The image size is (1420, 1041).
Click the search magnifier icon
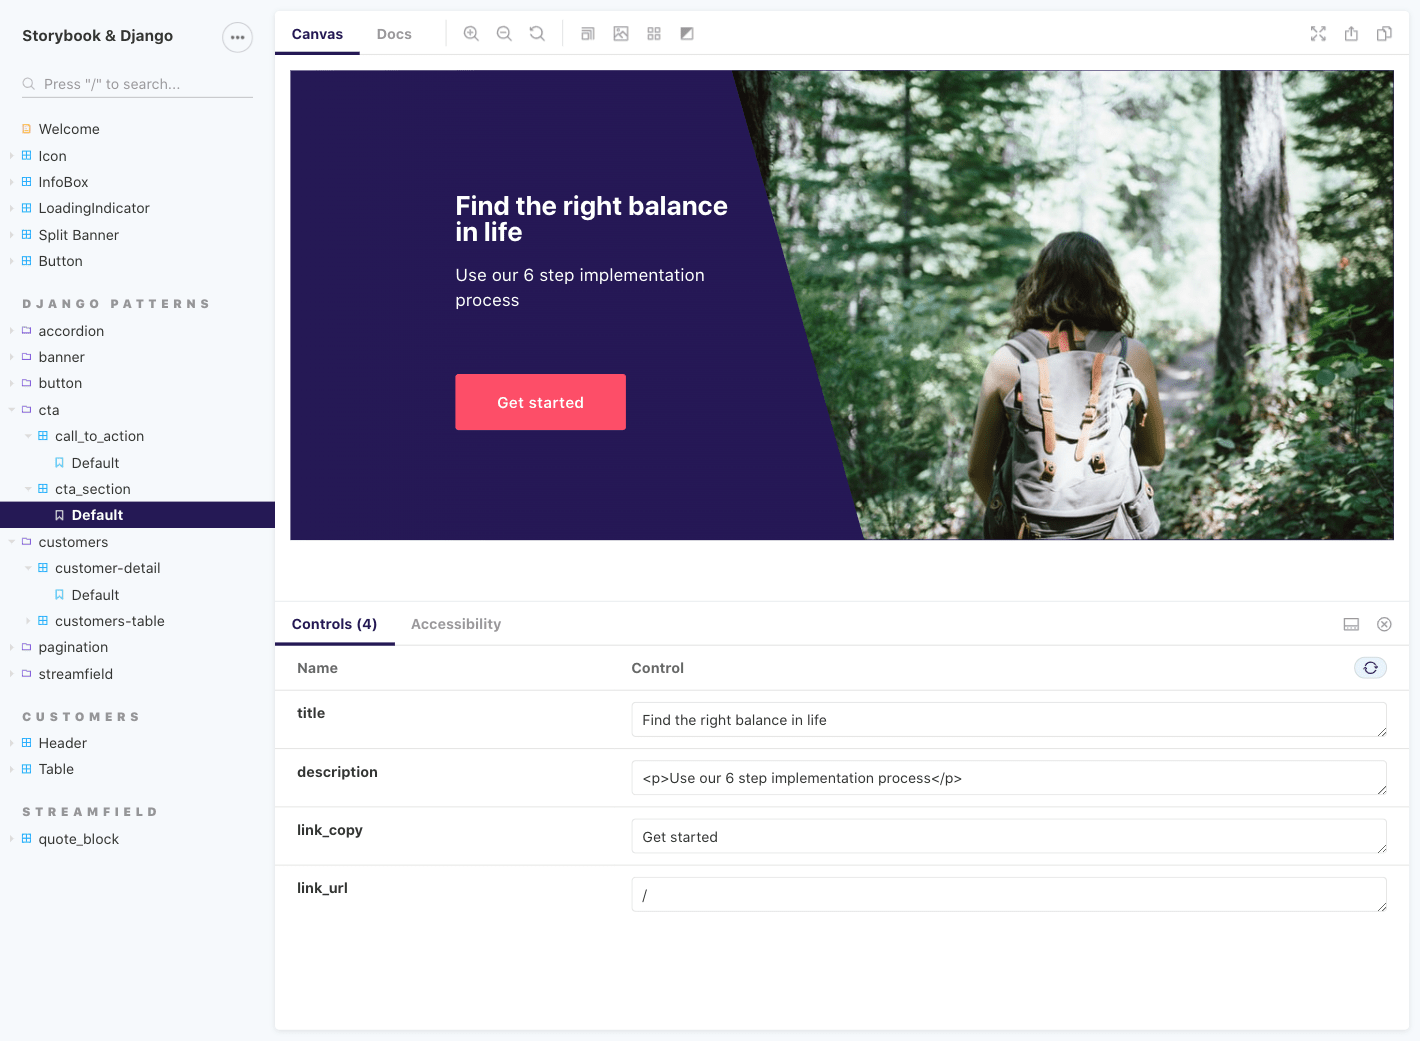tap(29, 84)
